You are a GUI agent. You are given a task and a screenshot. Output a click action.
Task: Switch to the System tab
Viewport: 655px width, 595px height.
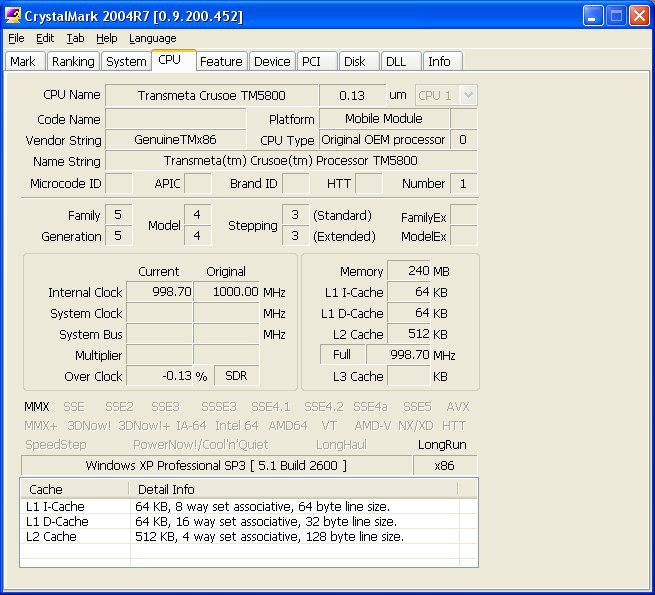click(126, 61)
